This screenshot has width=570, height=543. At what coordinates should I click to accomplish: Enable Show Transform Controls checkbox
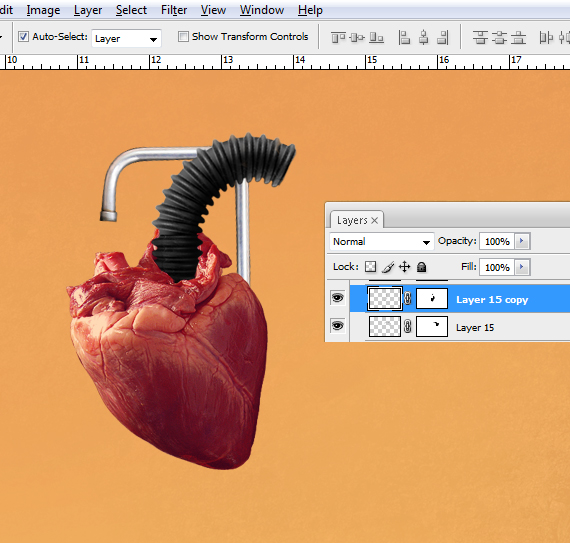pos(183,36)
